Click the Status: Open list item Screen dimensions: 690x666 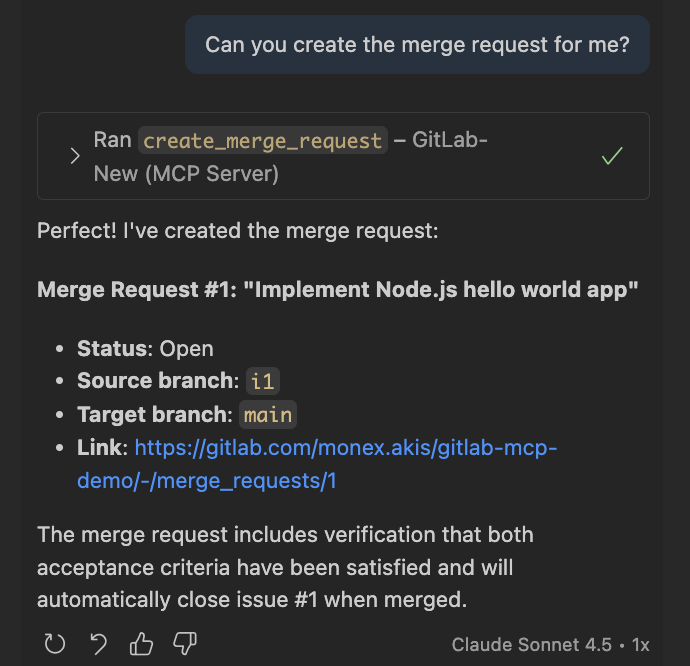click(x=145, y=348)
